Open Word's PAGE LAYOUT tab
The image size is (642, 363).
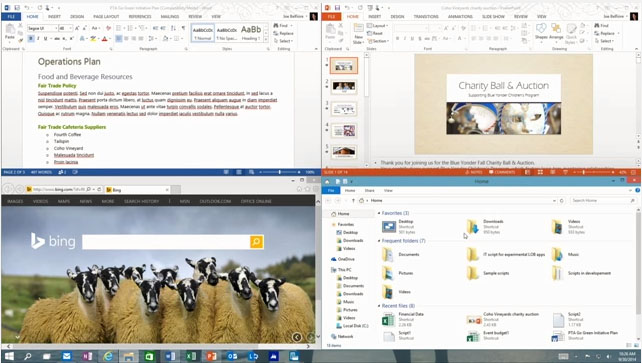point(106,17)
